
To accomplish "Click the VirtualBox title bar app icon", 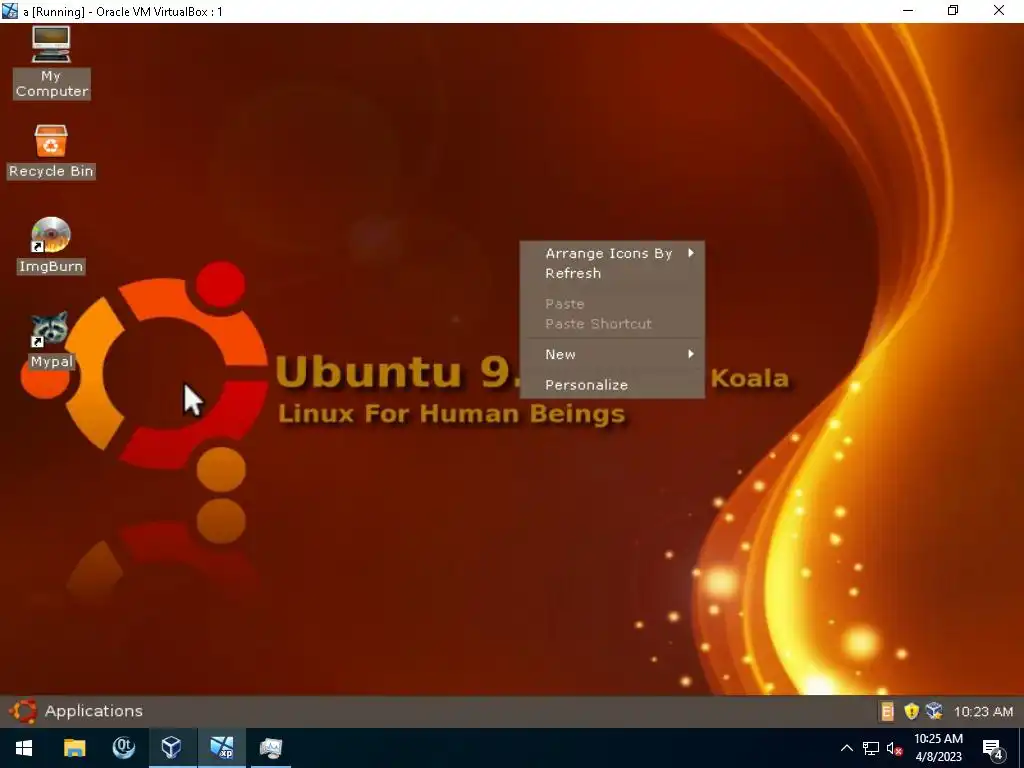I will (10, 11).
